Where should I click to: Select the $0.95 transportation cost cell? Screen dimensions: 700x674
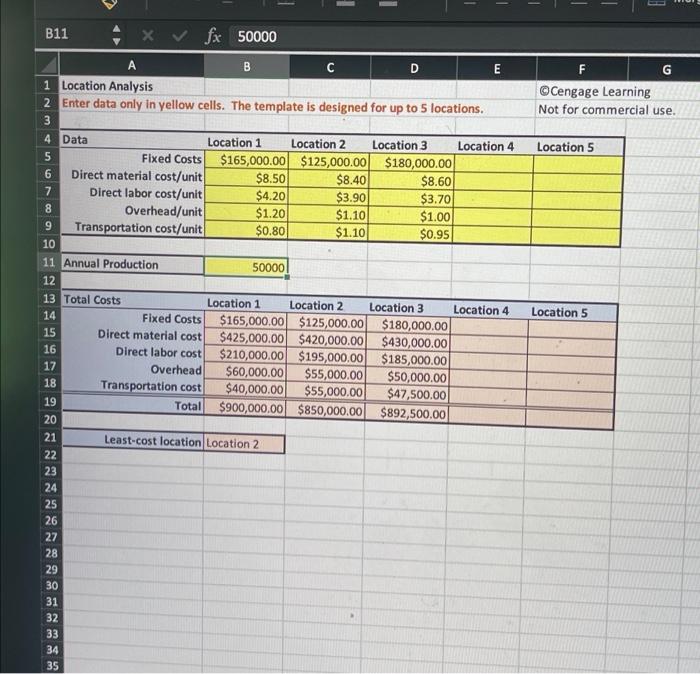pos(410,234)
